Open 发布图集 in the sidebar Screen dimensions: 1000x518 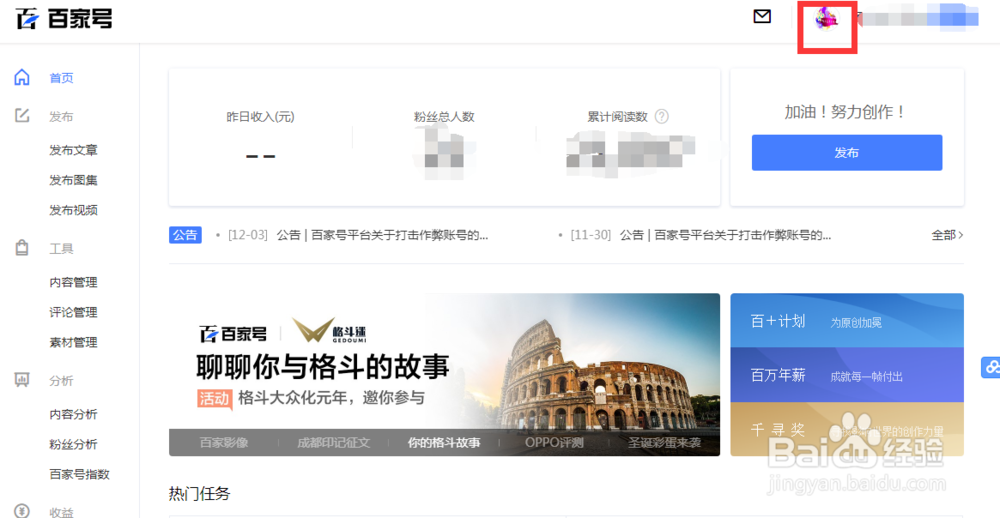coord(73,181)
